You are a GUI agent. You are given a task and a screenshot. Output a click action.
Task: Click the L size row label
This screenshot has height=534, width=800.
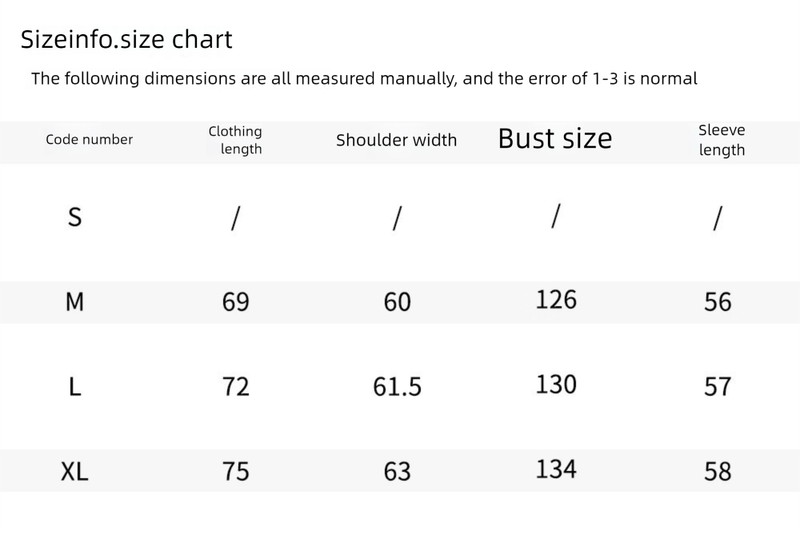coord(74,387)
